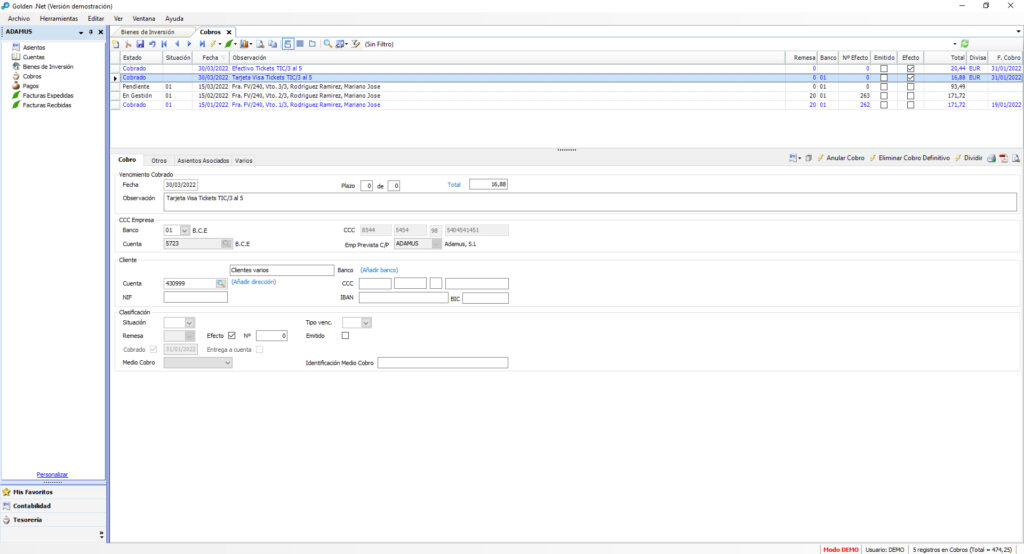Export to PDF icon in detail toolbar
Viewport: 1024px width, 554px height.
tap(1004, 158)
